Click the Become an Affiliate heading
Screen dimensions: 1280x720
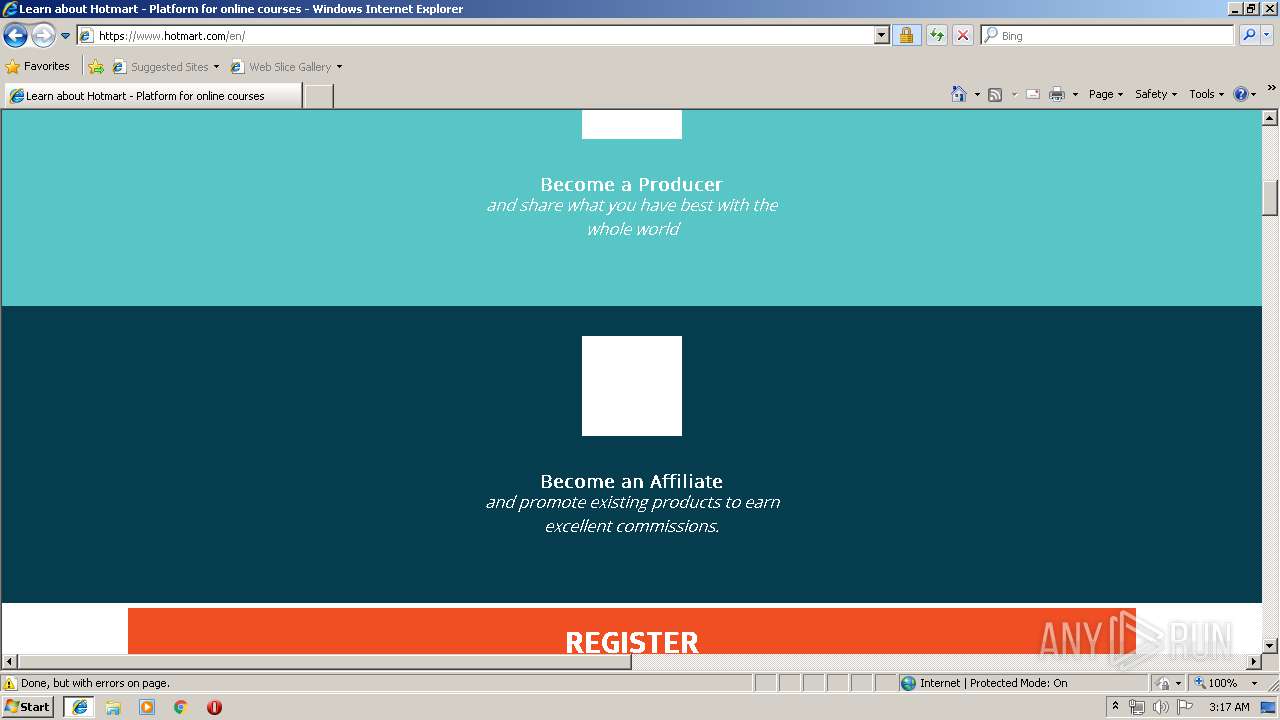coord(631,481)
